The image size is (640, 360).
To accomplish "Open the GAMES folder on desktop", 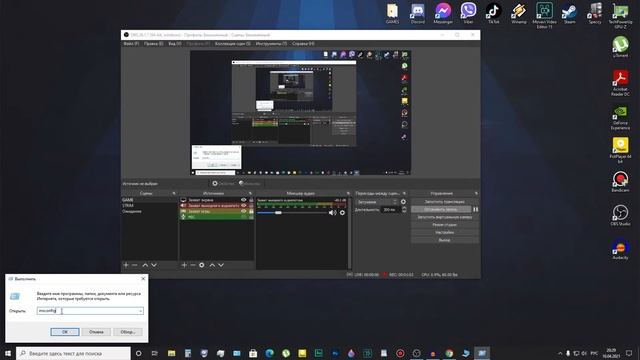I will [392, 13].
